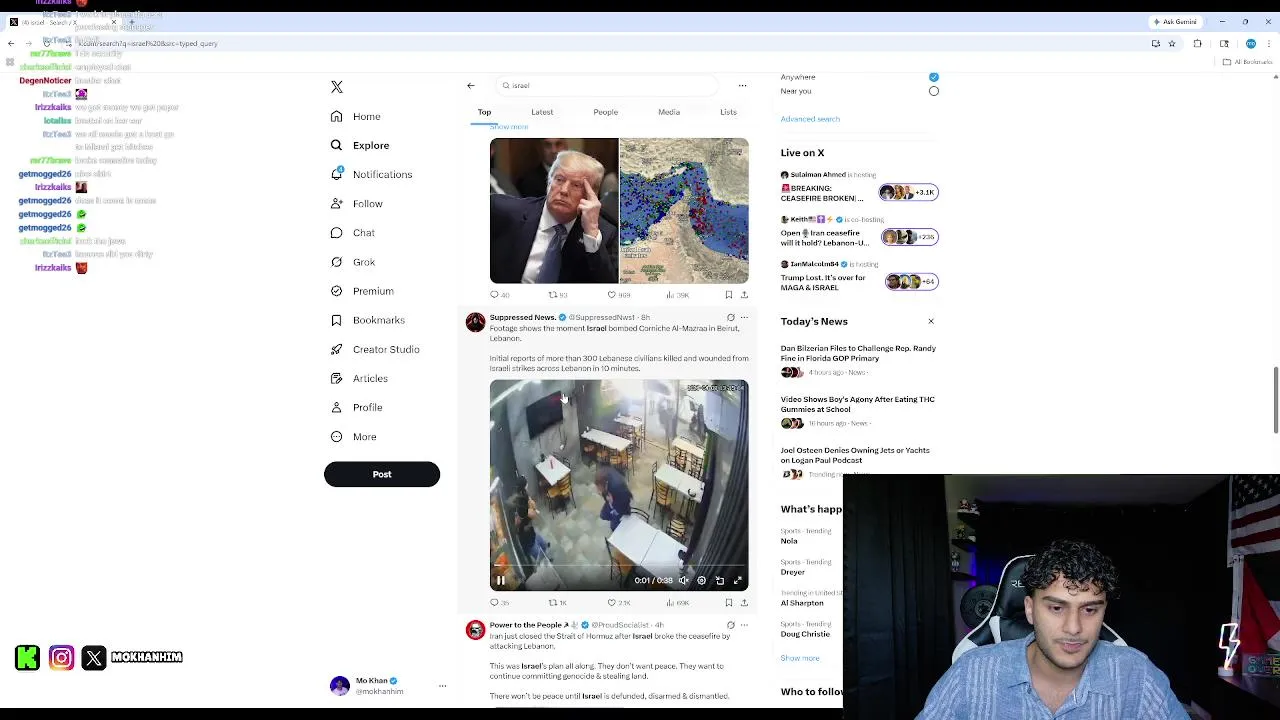Viewport: 1280px width, 720px height.
Task: Open video settings gear
Action: [701, 580]
